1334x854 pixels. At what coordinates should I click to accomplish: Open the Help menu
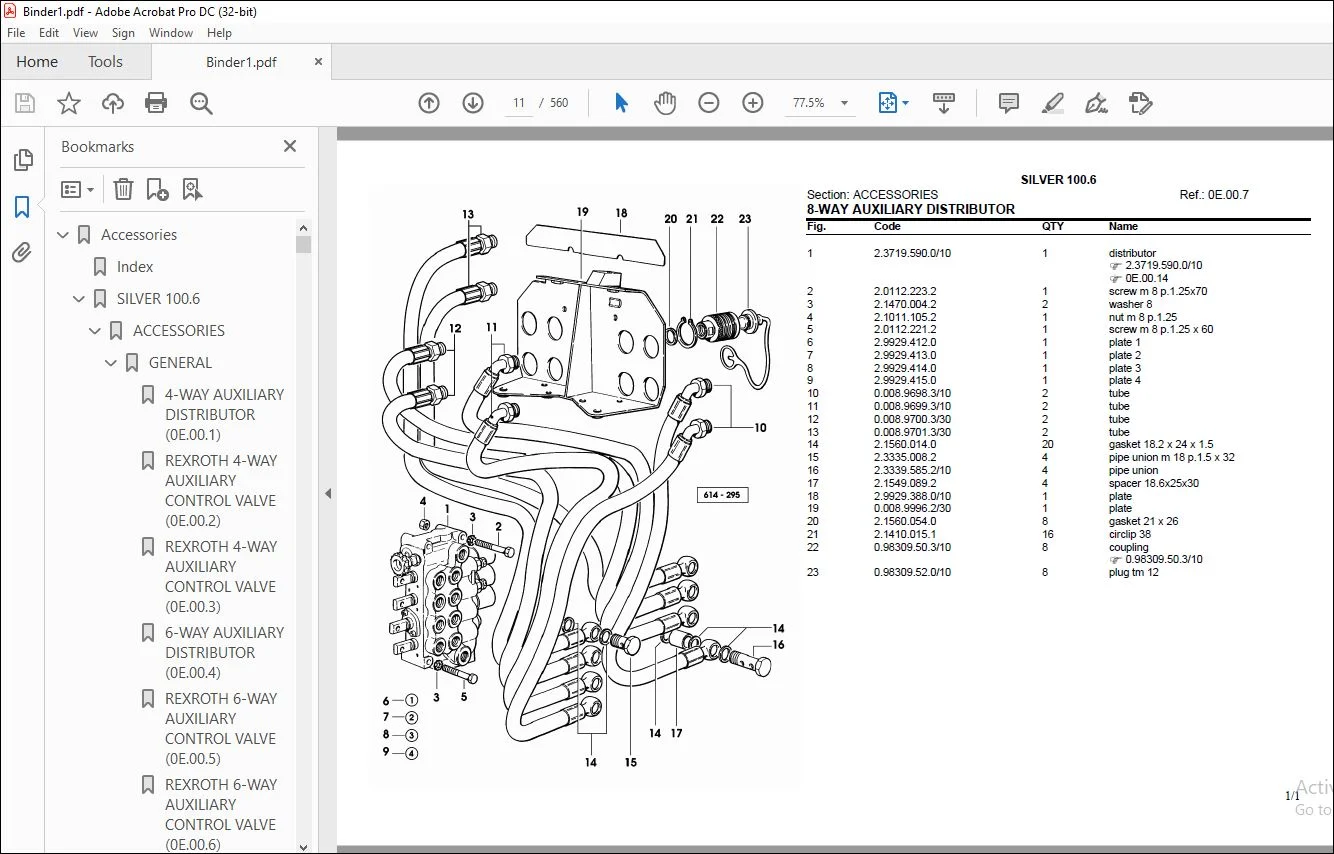pyautogui.click(x=219, y=33)
